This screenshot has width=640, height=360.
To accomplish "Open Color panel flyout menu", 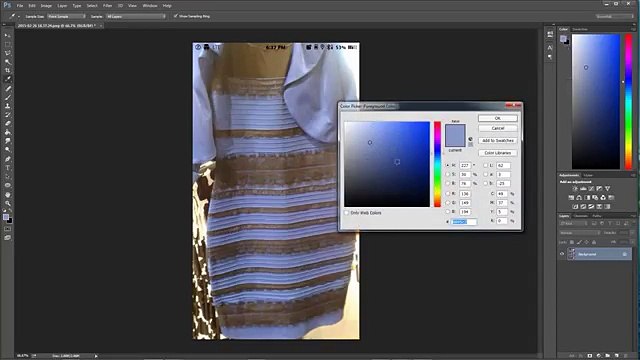I will pos(633,29).
